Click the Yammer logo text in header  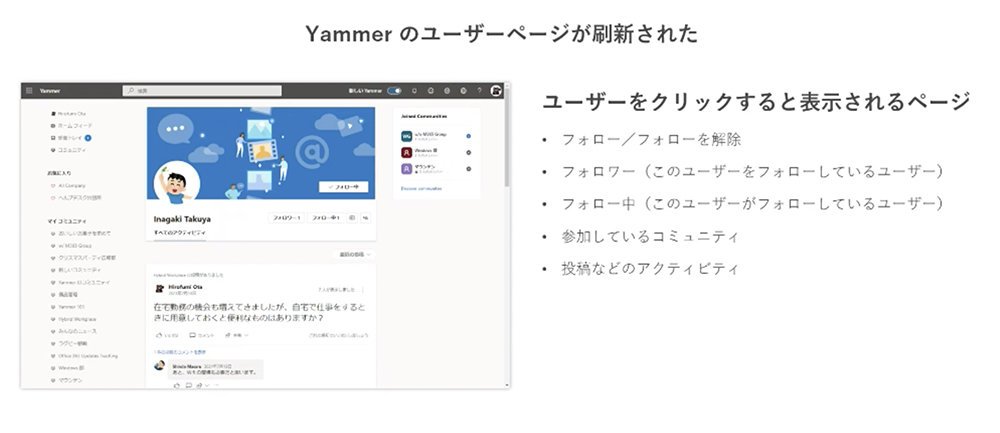pos(50,91)
